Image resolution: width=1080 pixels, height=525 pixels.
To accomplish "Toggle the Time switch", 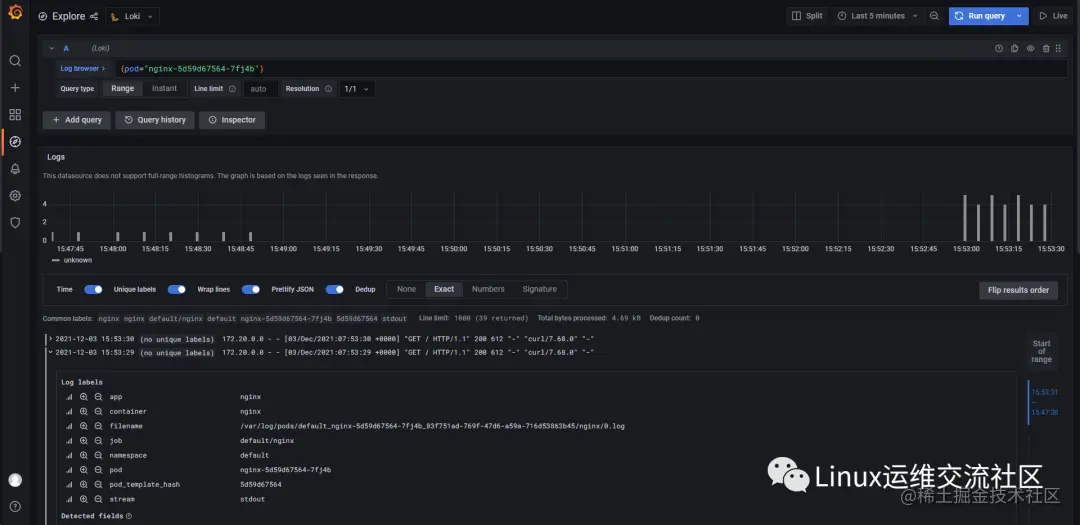I will pyautogui.click(x=93, y=289).
